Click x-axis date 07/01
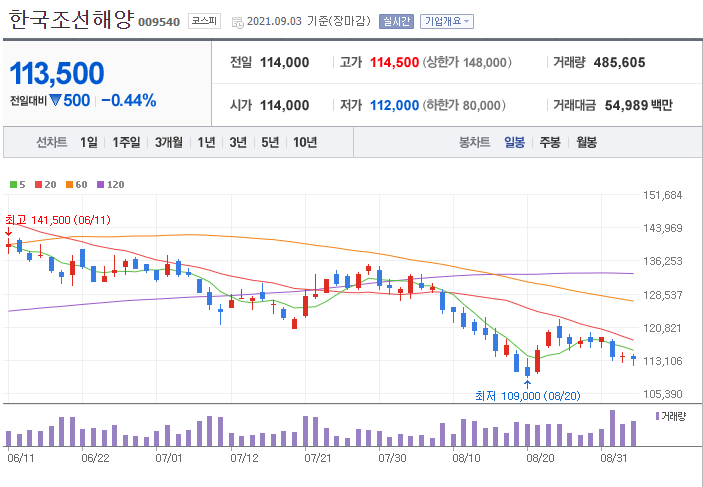The image size is (703, 487). pyautogui.click(x=169, y=459)
